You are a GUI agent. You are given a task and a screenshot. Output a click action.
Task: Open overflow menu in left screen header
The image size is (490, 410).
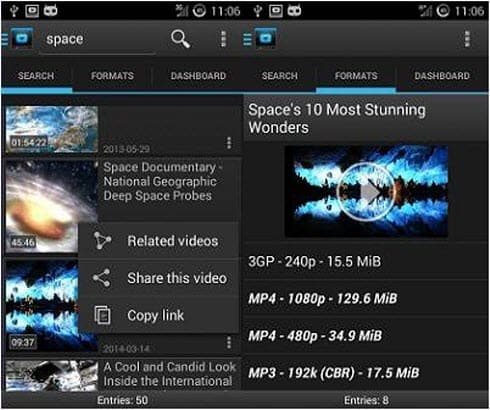click(224, 39)
